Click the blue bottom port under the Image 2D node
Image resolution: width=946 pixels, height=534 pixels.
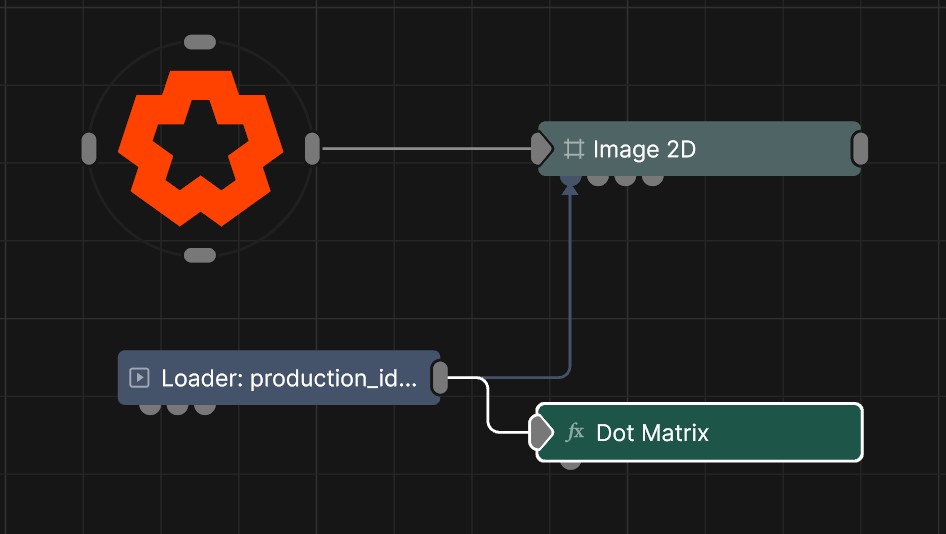(570, 180)
